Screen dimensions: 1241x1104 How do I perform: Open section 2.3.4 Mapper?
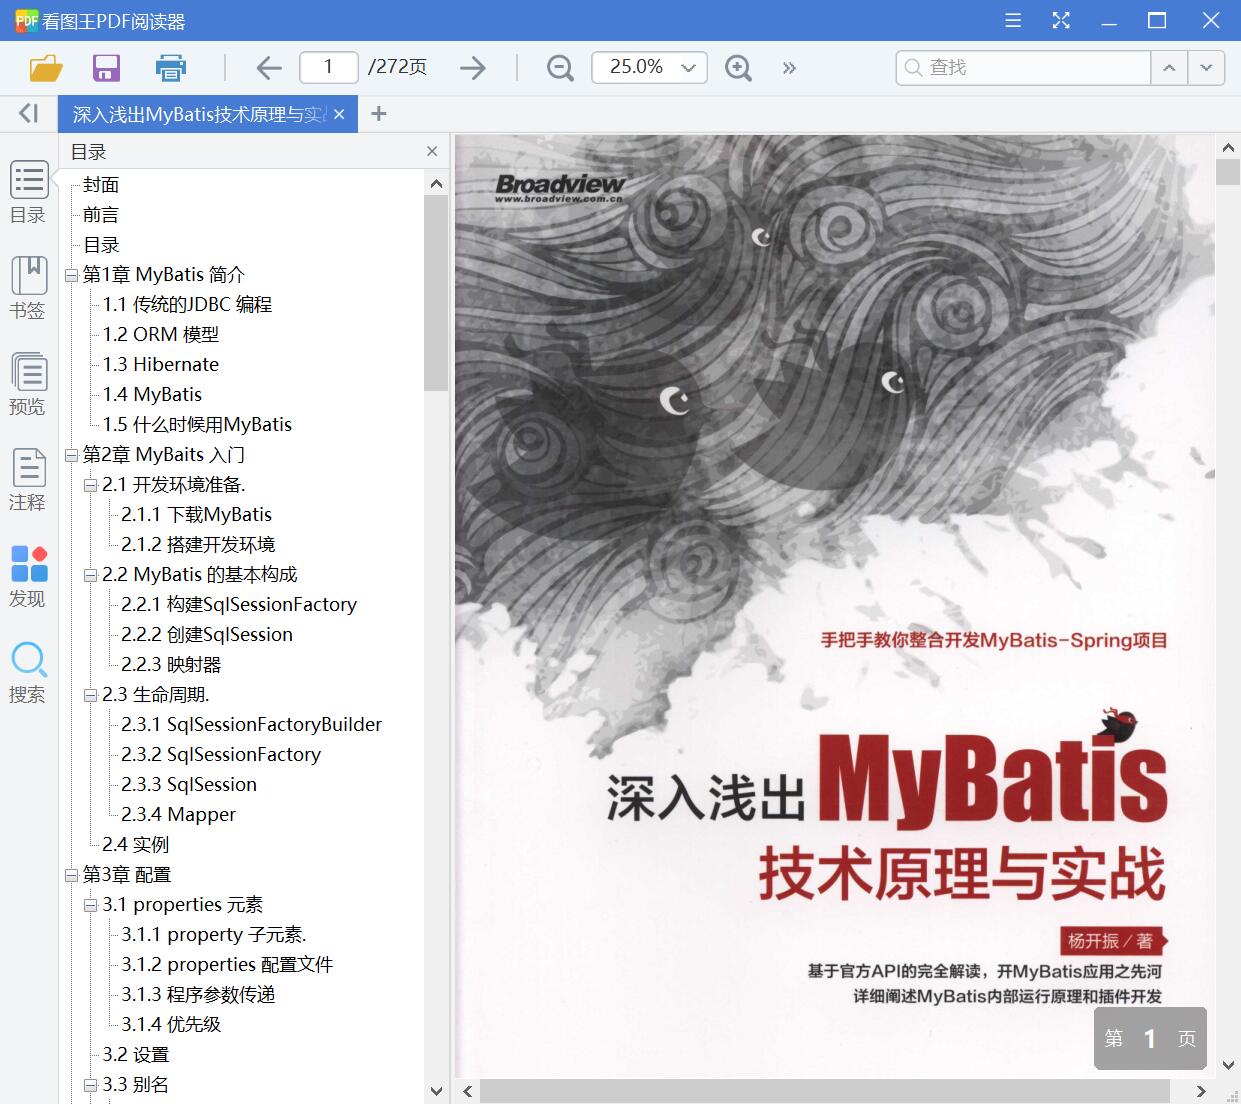(179, 815)
